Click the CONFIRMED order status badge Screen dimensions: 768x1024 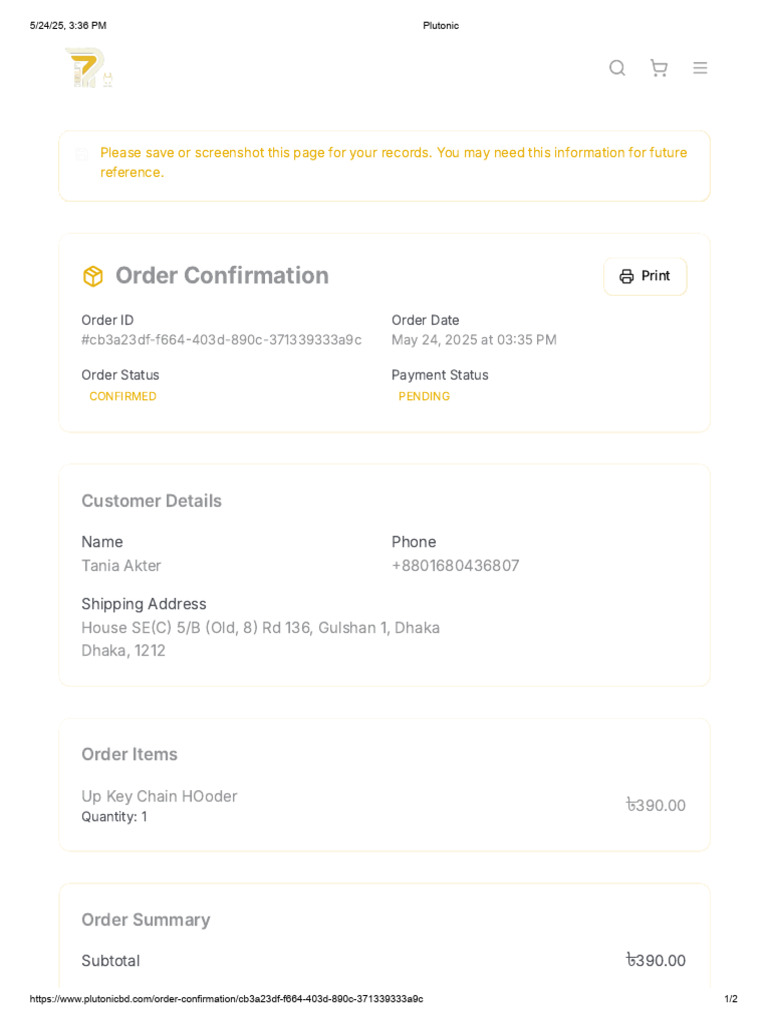coord(123,396)
